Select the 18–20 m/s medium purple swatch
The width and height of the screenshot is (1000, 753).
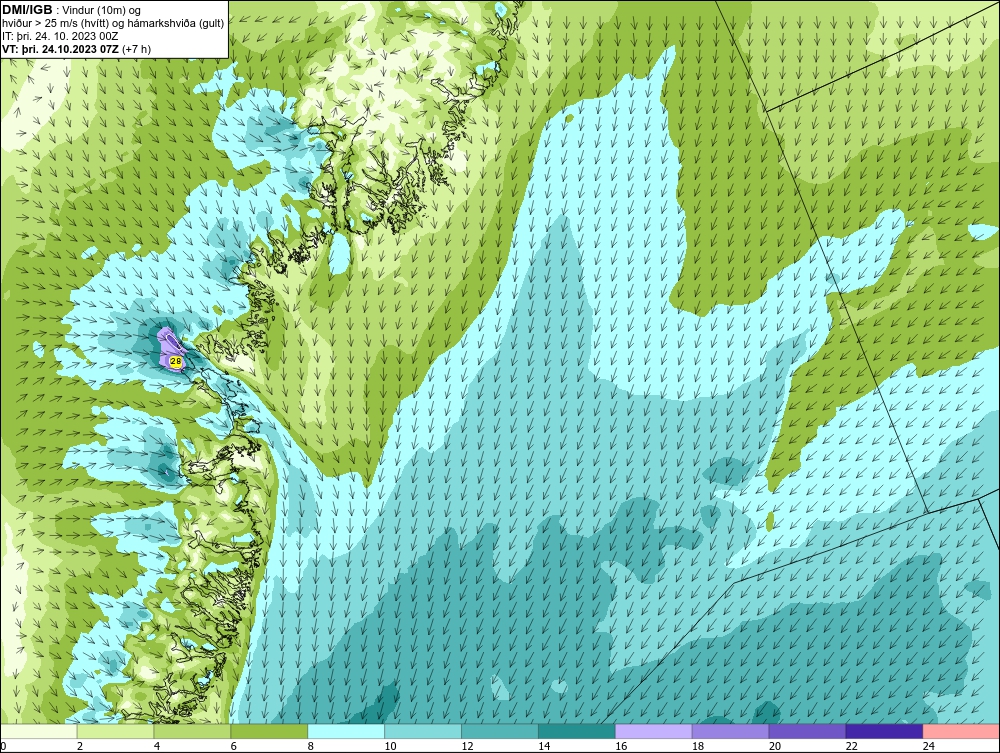coord(730,731)
